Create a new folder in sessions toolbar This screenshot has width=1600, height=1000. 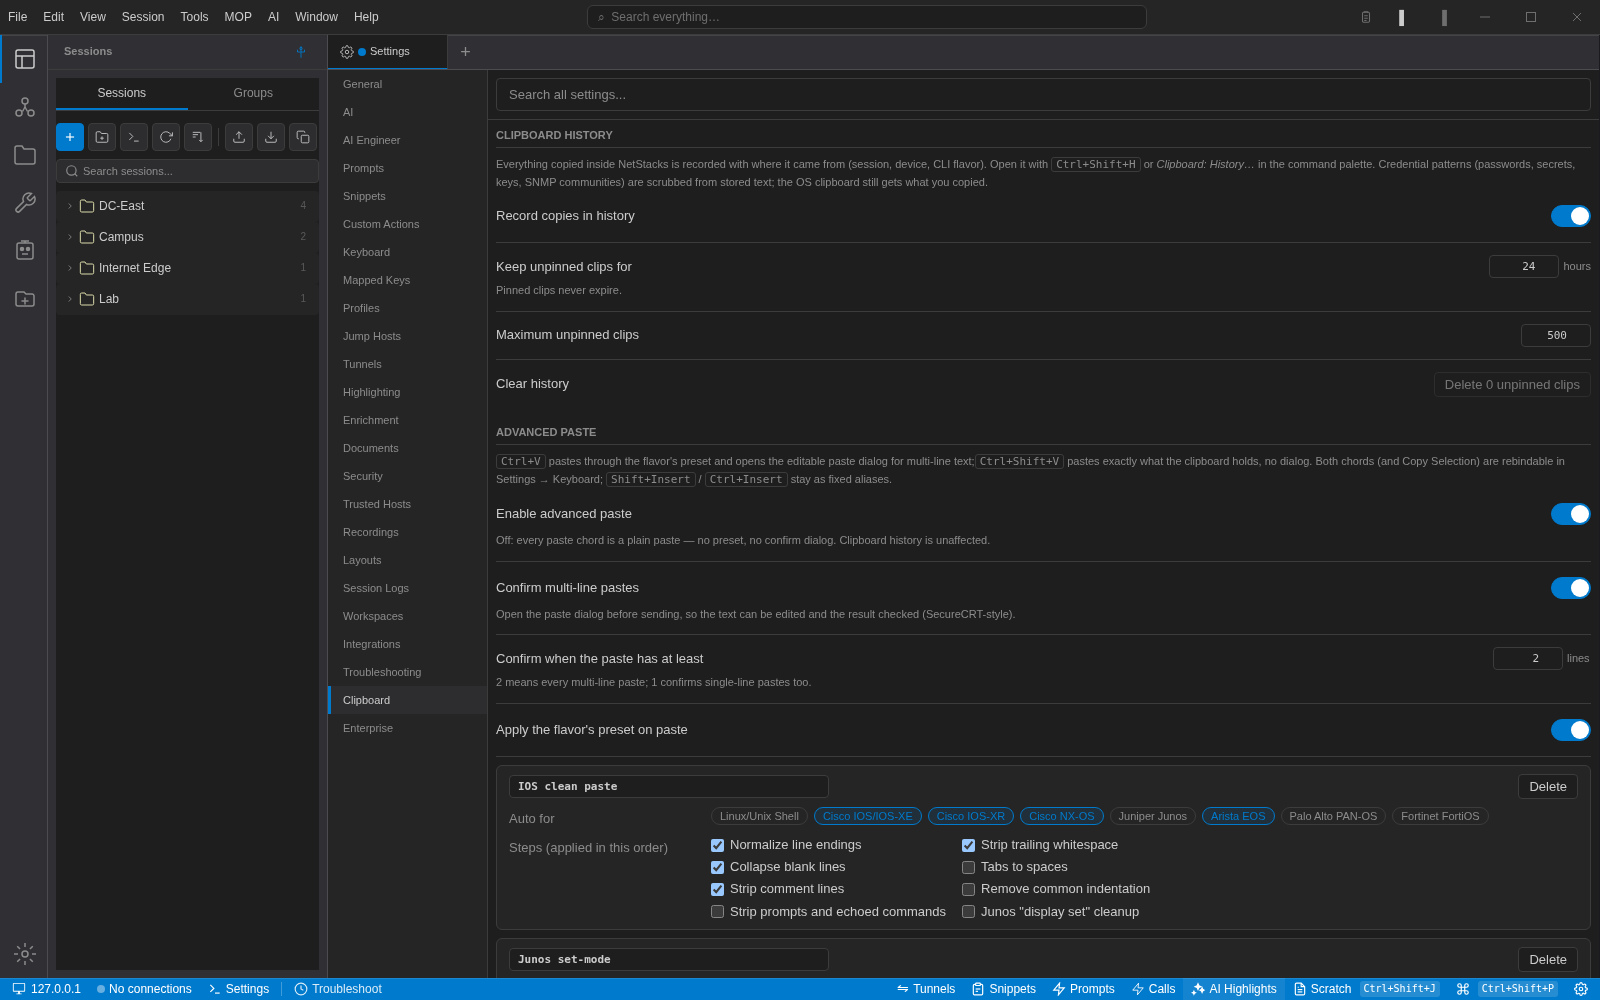102,137
